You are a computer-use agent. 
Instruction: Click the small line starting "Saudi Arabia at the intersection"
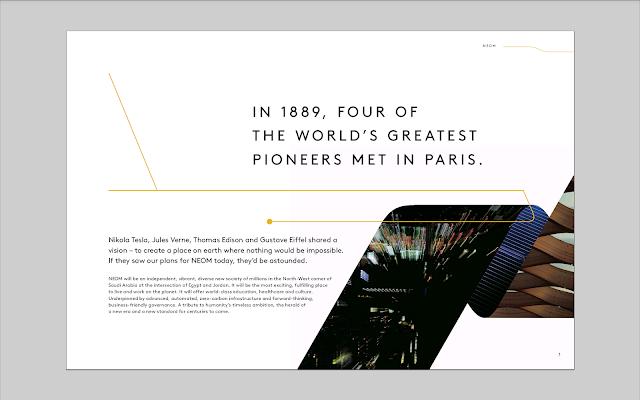(x=218, y=285)
